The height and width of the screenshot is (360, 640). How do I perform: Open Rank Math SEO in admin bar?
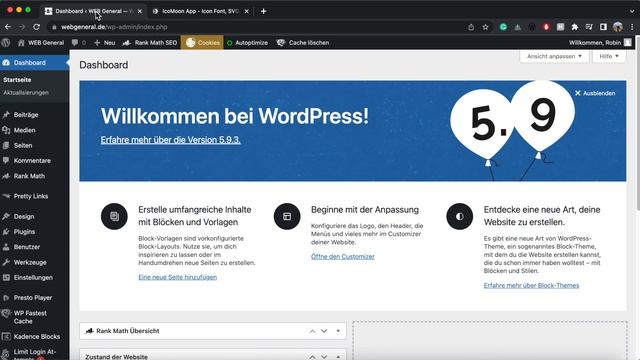click(x=150, y=42)
